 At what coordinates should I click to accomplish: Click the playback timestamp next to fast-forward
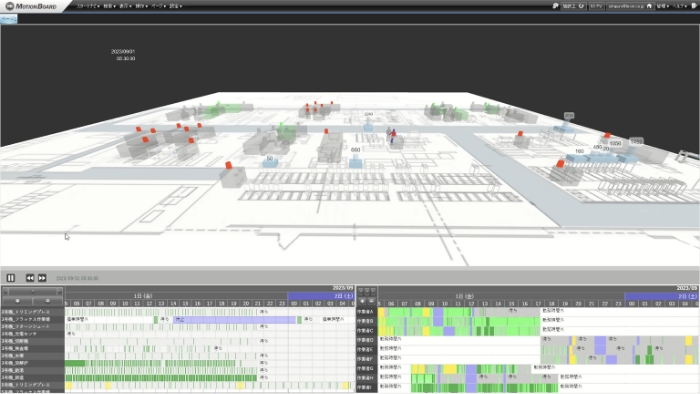(77, 278)
